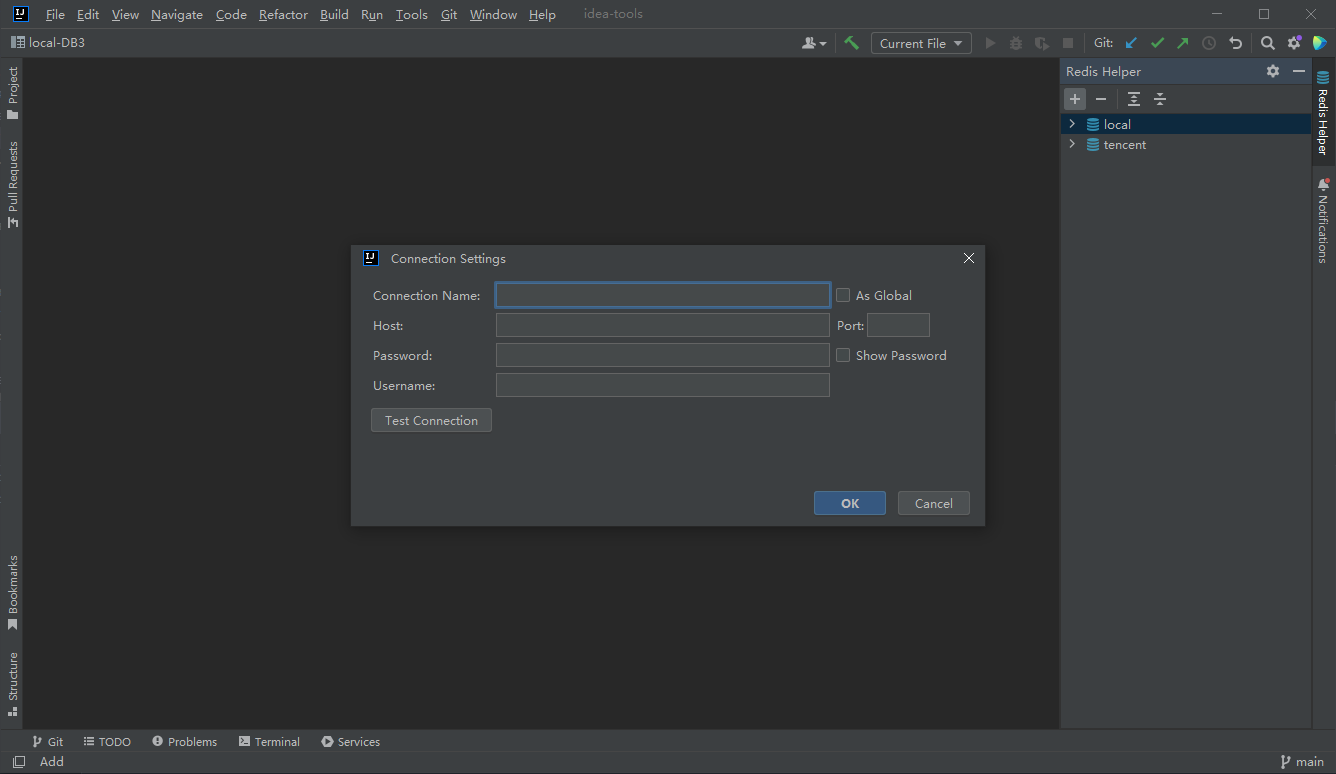
Task: Open the Help menu
Action: pyautogui.click(x=542, y=14)
